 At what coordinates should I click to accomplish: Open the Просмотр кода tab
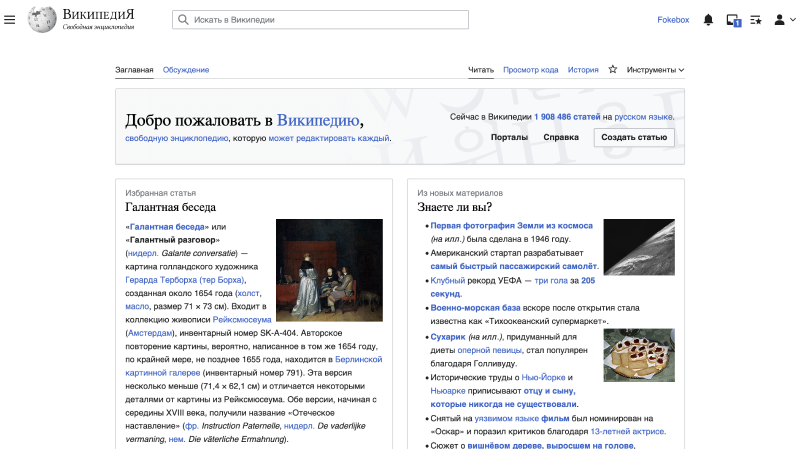pyautogui.click(x=531, y=70)
